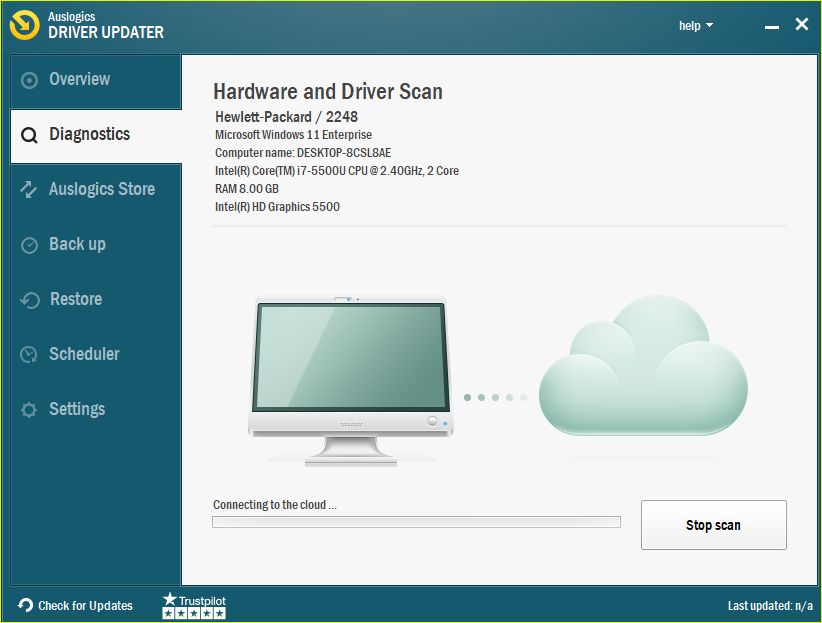The width and height of the screenshot is (822, 623).
Task: Go to the Back up section label
Action: tap(78, 244)
